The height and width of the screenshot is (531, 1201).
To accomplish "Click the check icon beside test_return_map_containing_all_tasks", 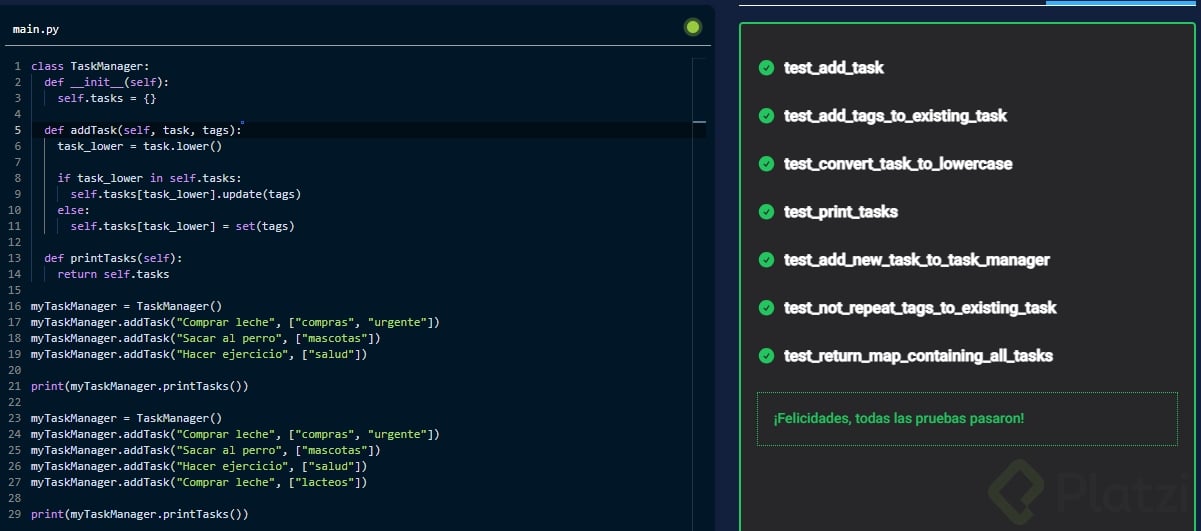I will pos(766,356).
